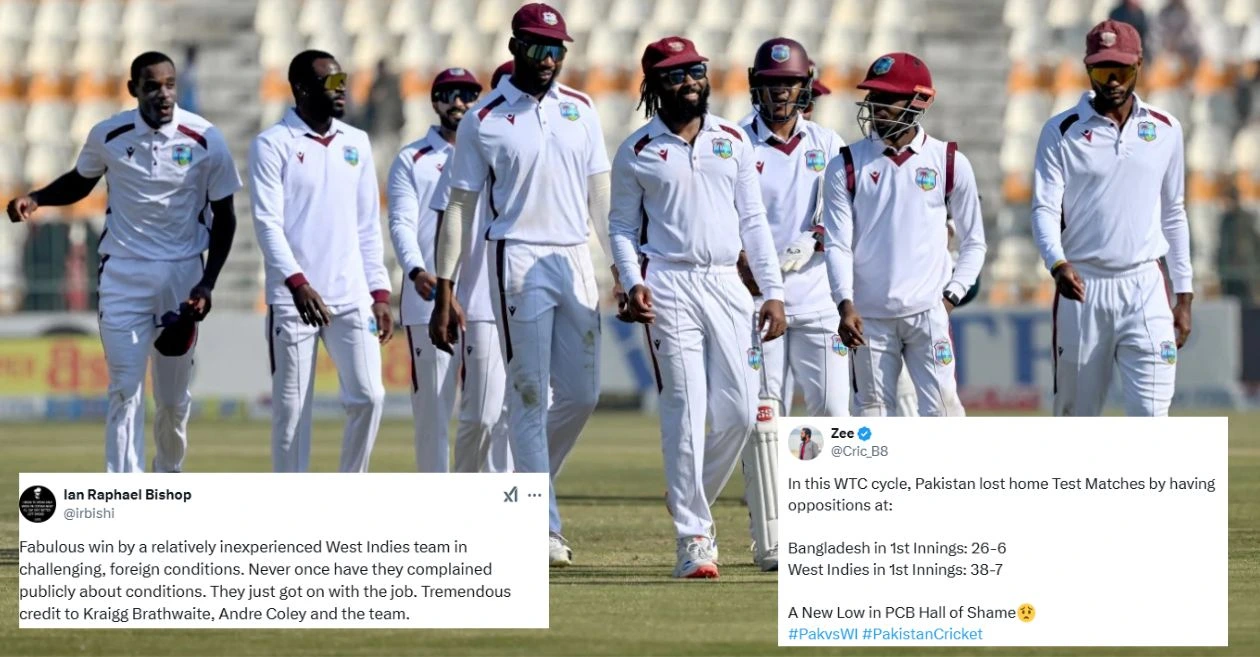
Task: Click the maroon cap of the rightmost player
Action: coord(1113,42)
